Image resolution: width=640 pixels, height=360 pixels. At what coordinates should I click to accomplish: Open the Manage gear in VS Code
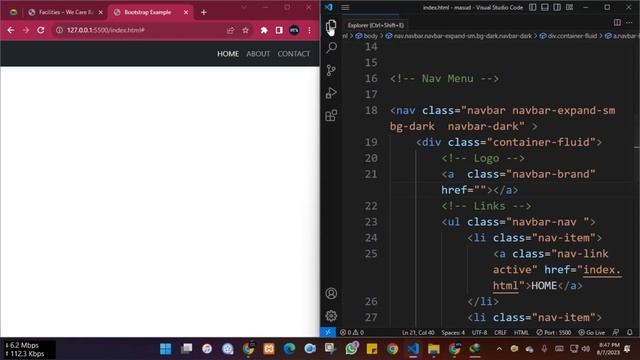click(x=331, y=316)
